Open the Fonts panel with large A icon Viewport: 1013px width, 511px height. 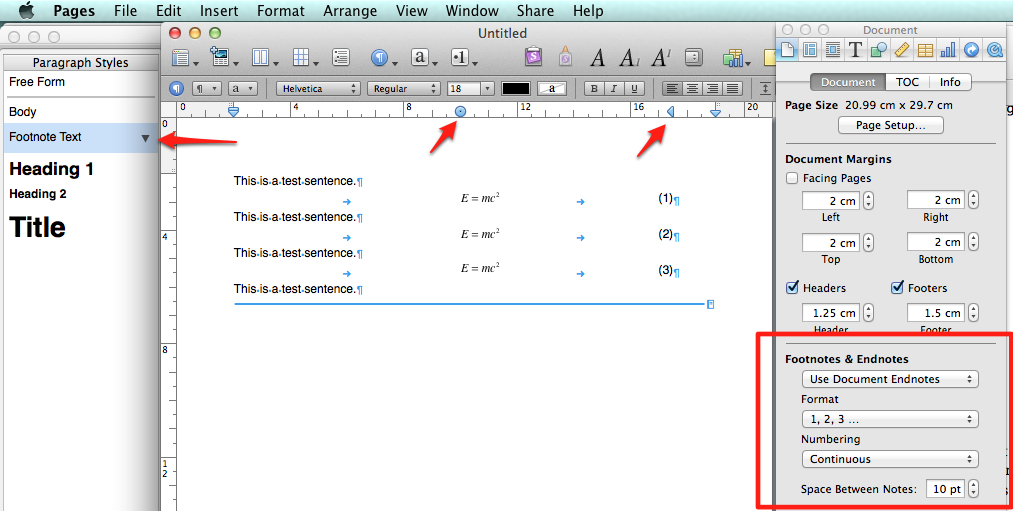coord(598,58)
